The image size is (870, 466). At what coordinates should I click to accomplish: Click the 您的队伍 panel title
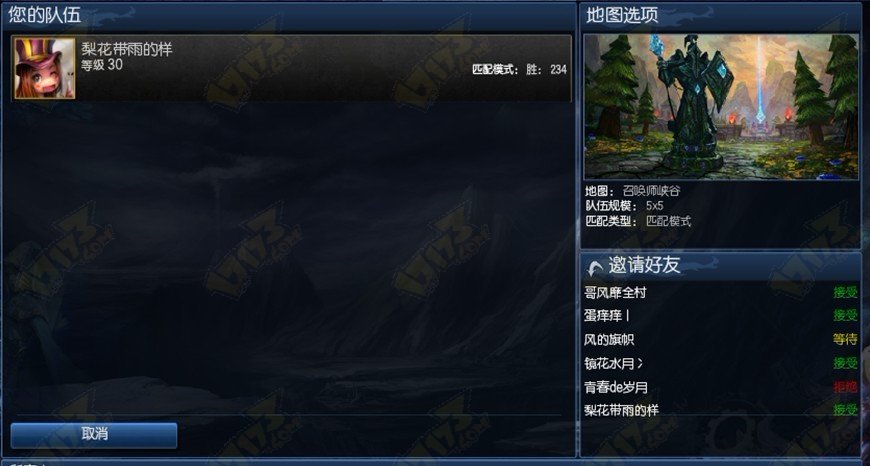click(45, 15)
